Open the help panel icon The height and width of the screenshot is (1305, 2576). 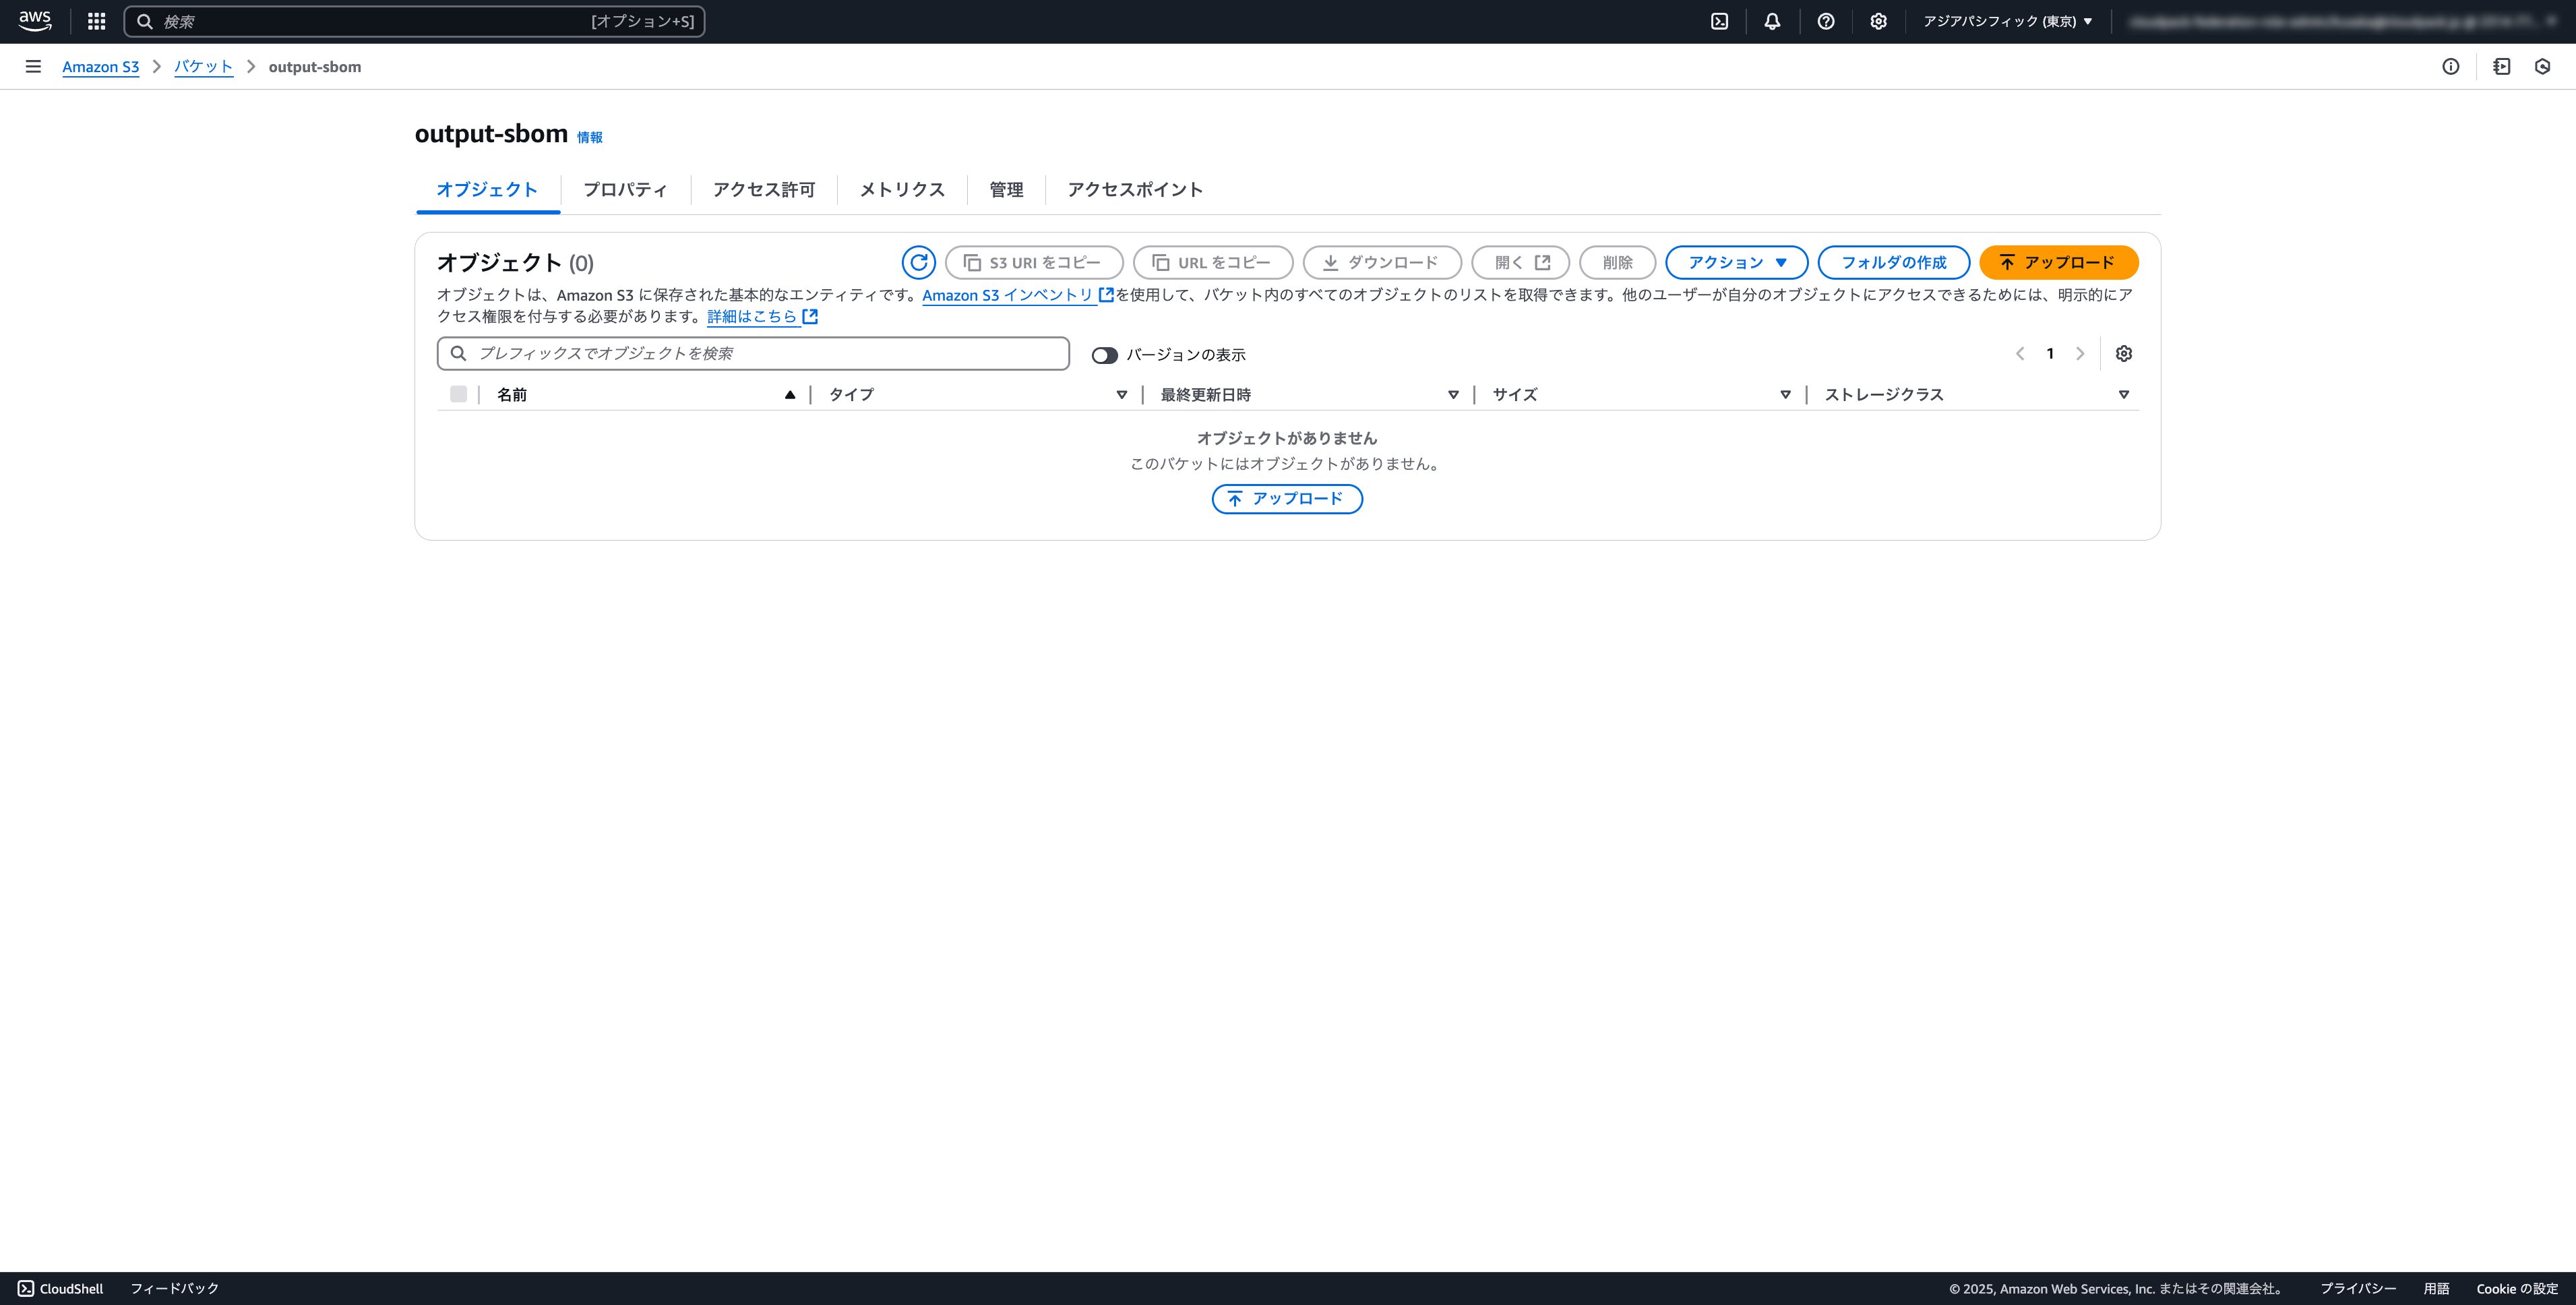1826,21
